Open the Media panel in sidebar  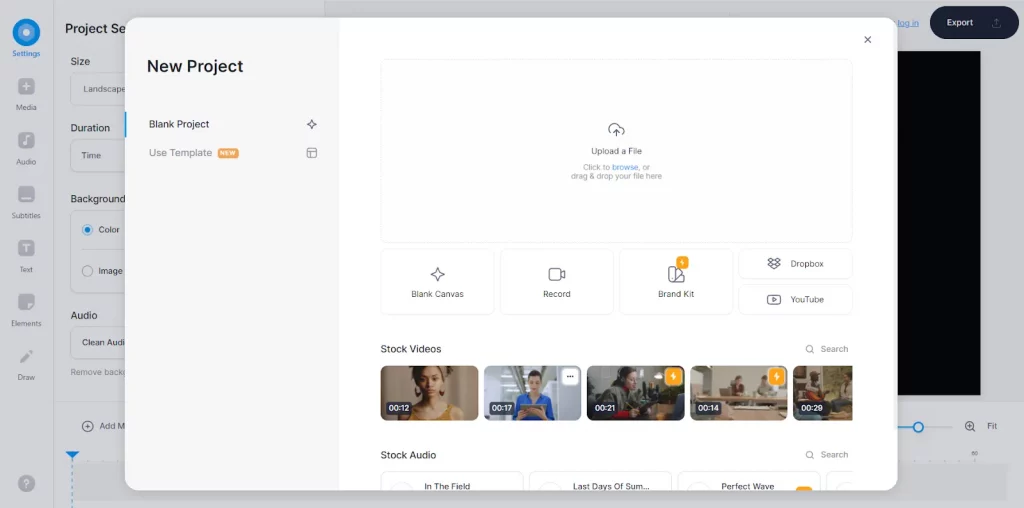point(26,93)
